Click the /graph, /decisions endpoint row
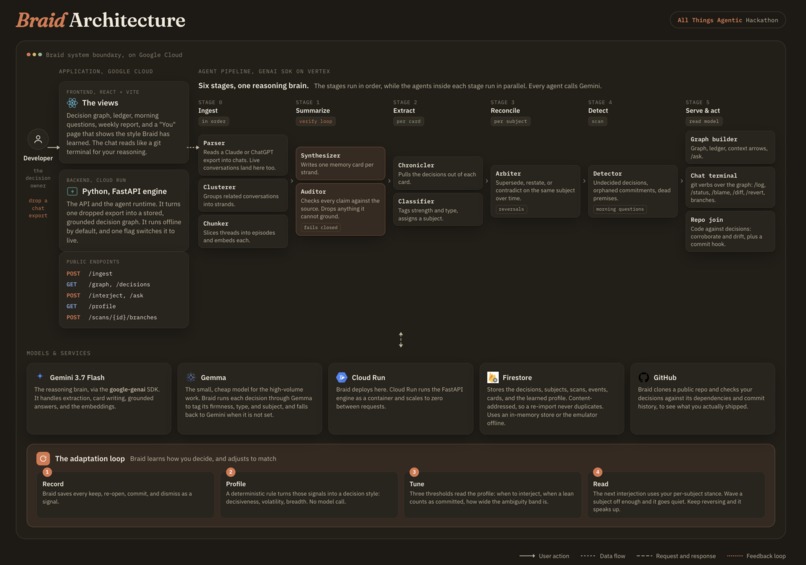 tap(124, 284)
